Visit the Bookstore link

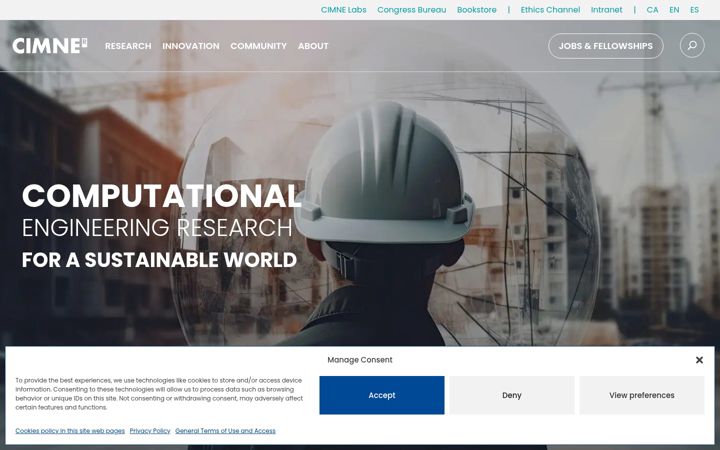pyautogui.click(x=477, y=10)
